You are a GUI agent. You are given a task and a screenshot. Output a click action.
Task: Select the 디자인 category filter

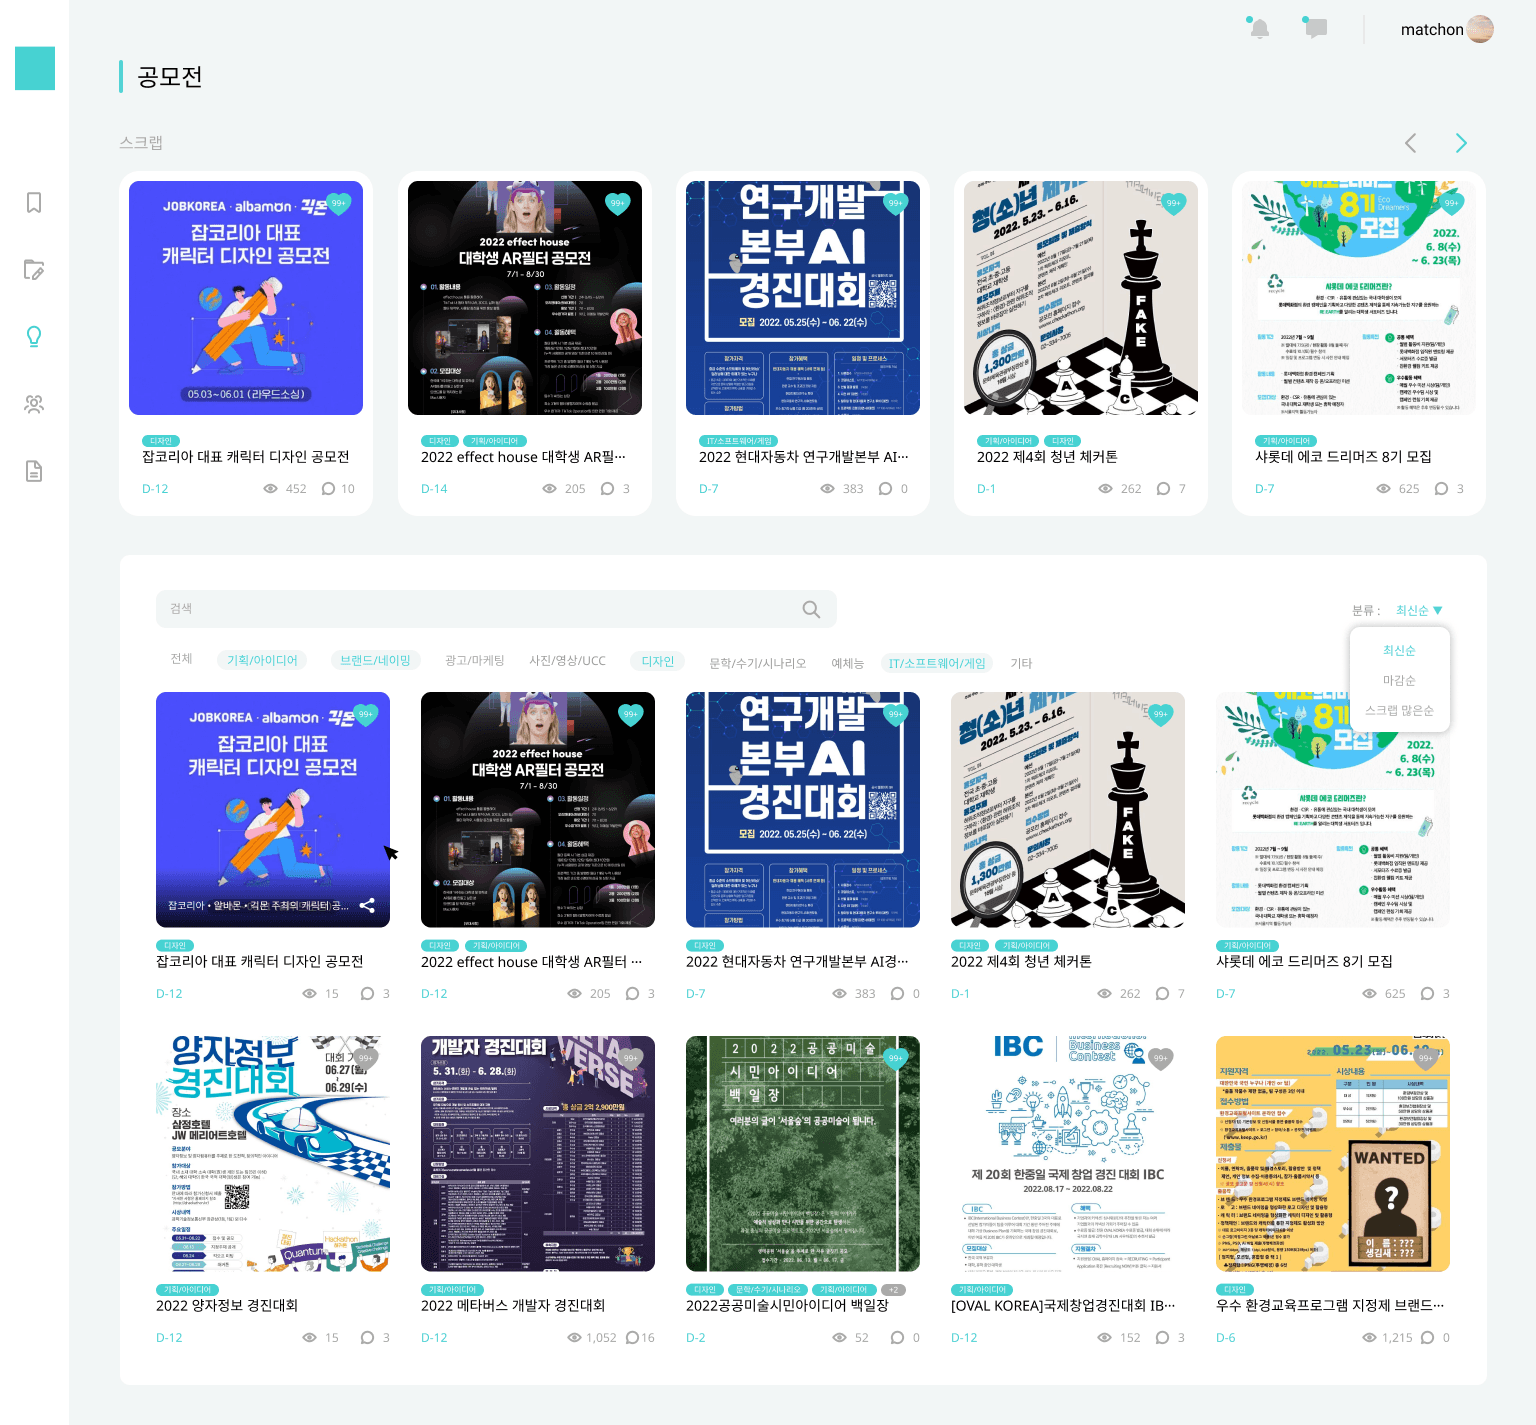pos(658,661)
